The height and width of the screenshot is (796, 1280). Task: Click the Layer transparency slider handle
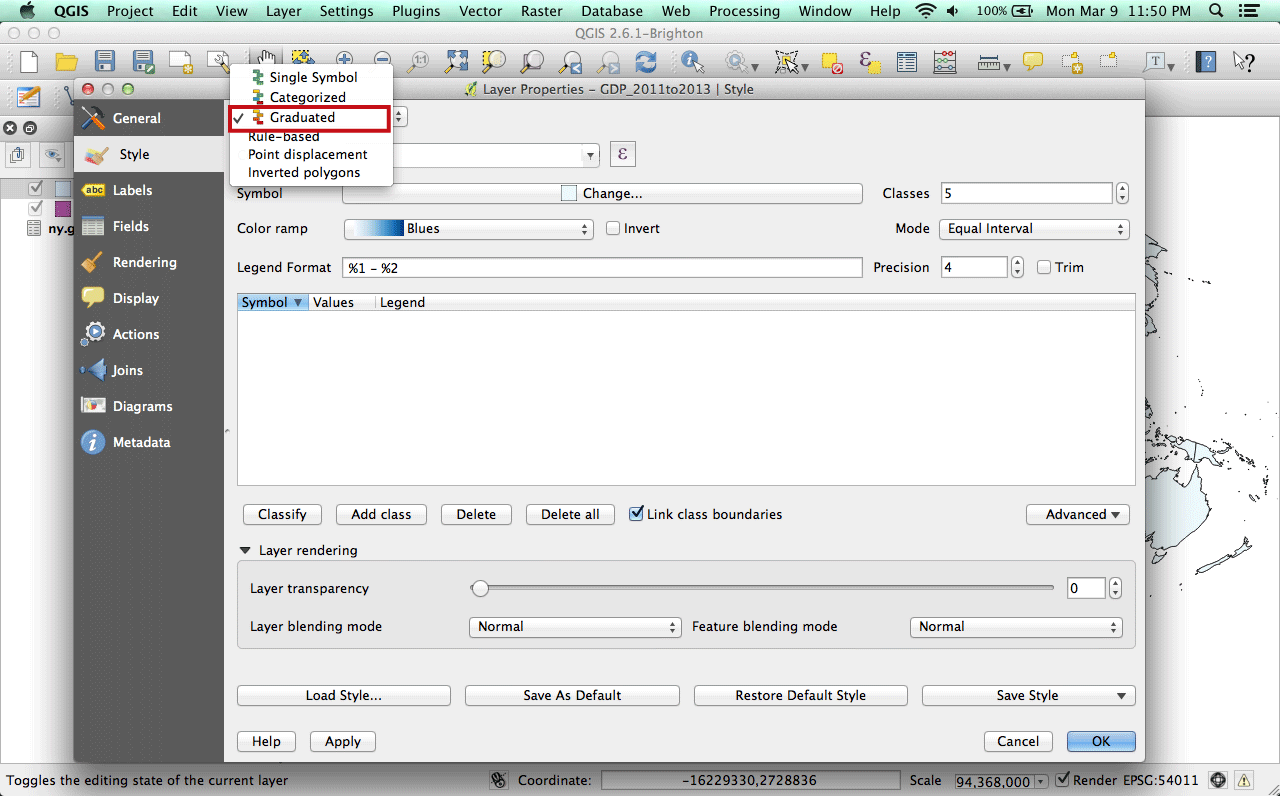[480, 588]
